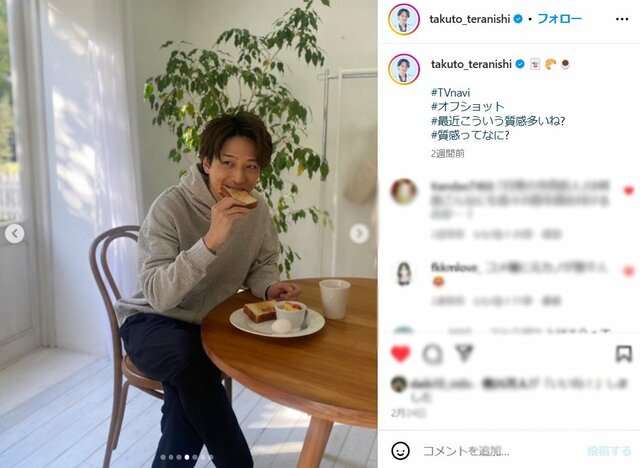Toggle the heart on the first comment

pyautogui.click(x=629, y=191)
